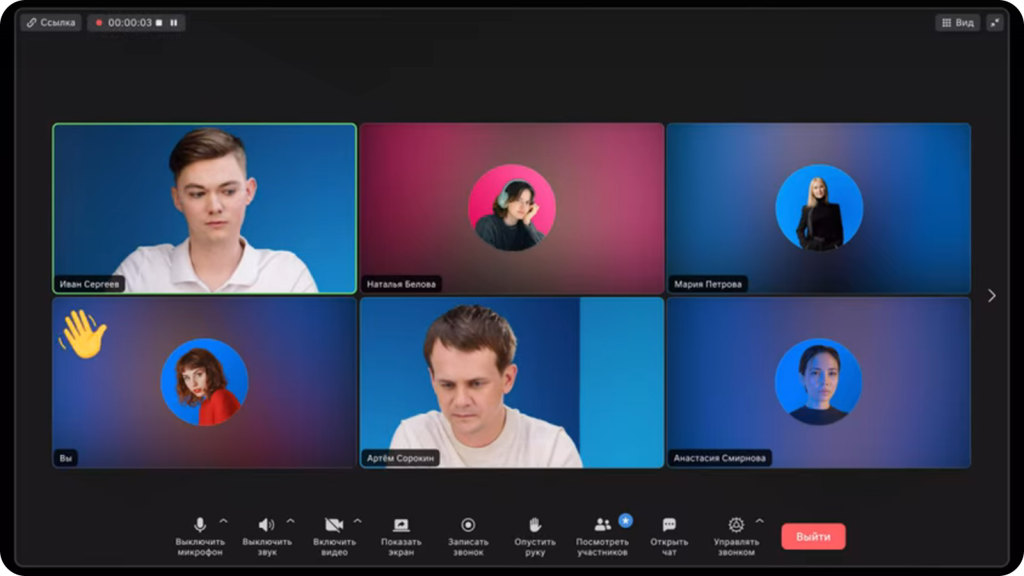The image size is (1024, 576).
Task: Click the waving hand emoji on your tile
Action: [83, 334]
